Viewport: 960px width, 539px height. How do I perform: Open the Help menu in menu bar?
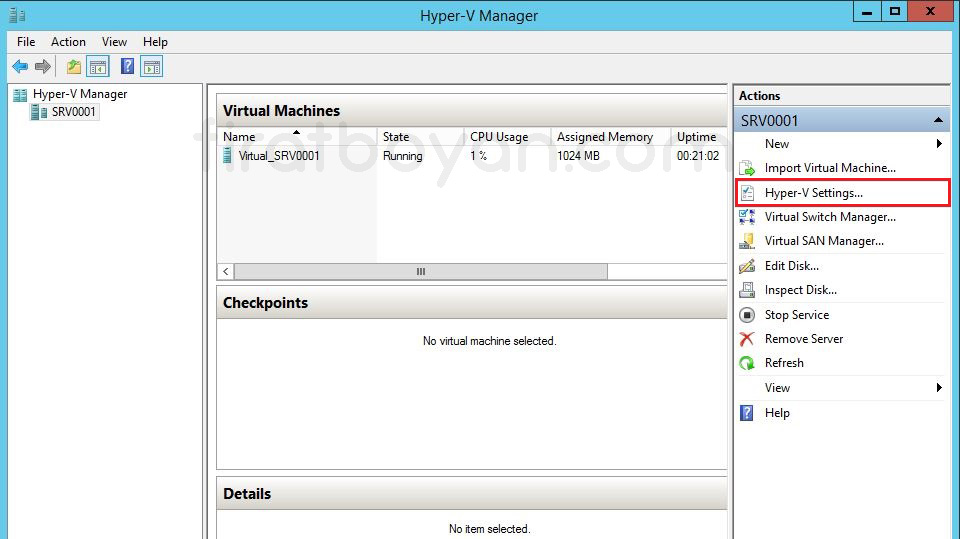pyautogui.click(x=155, y=42)
